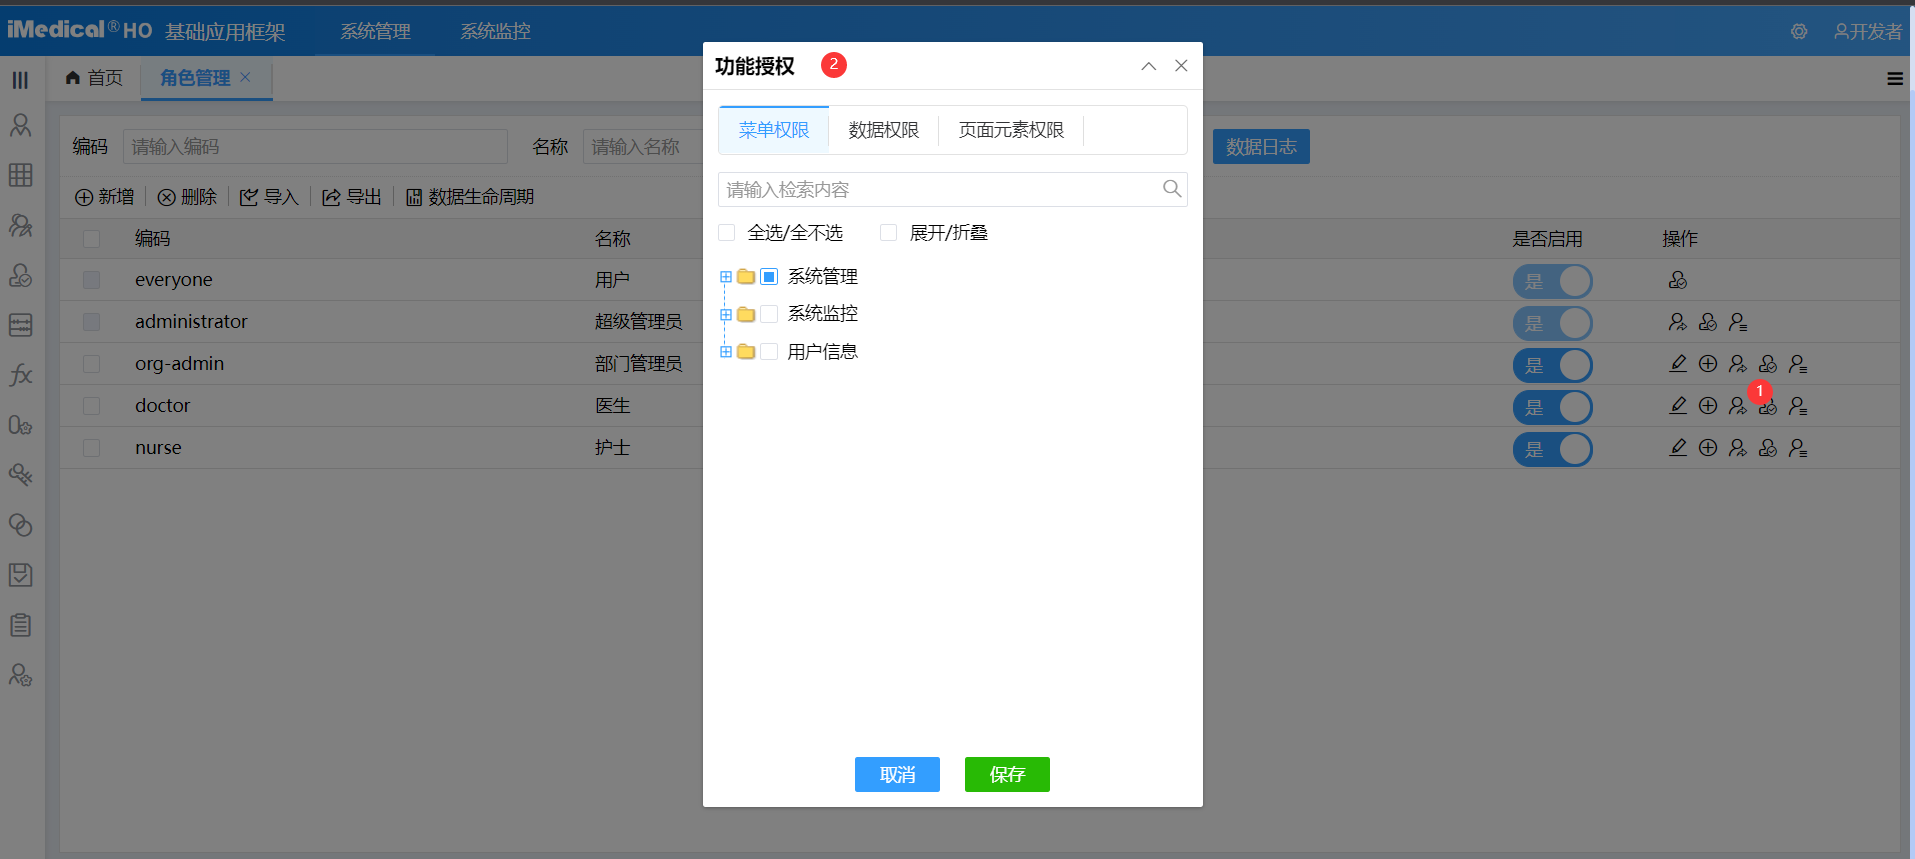
Task: Click the add plus icon in org-admin row
Action: point(1708,364)
